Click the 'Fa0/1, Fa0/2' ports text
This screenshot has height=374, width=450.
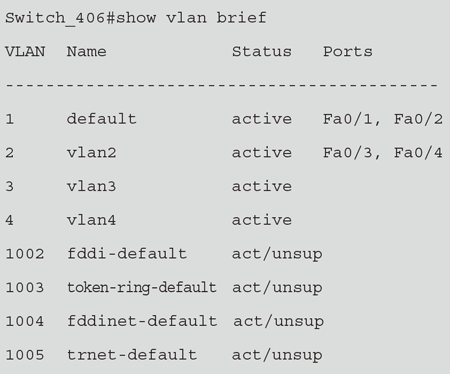pyautogui.click(x=383, y=119)
